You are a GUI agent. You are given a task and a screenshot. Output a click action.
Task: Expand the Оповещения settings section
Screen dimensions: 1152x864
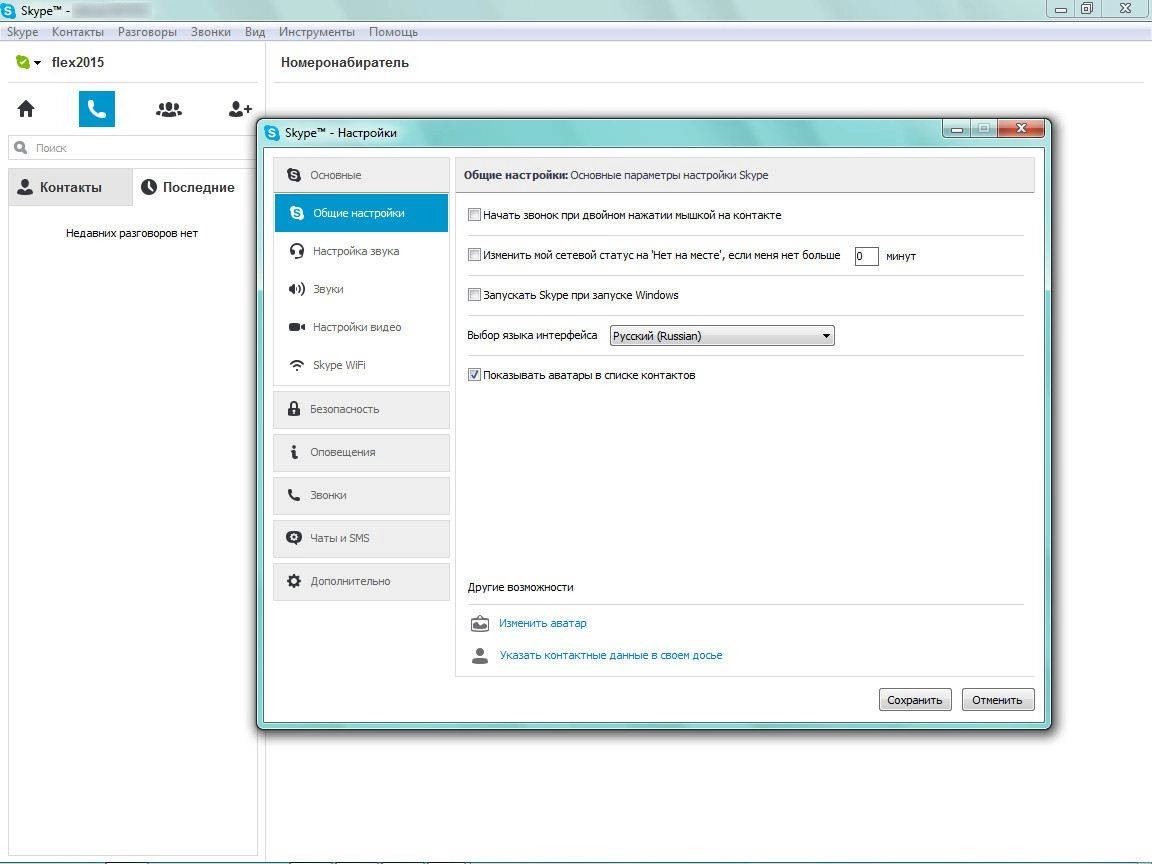tap(361, 452)
